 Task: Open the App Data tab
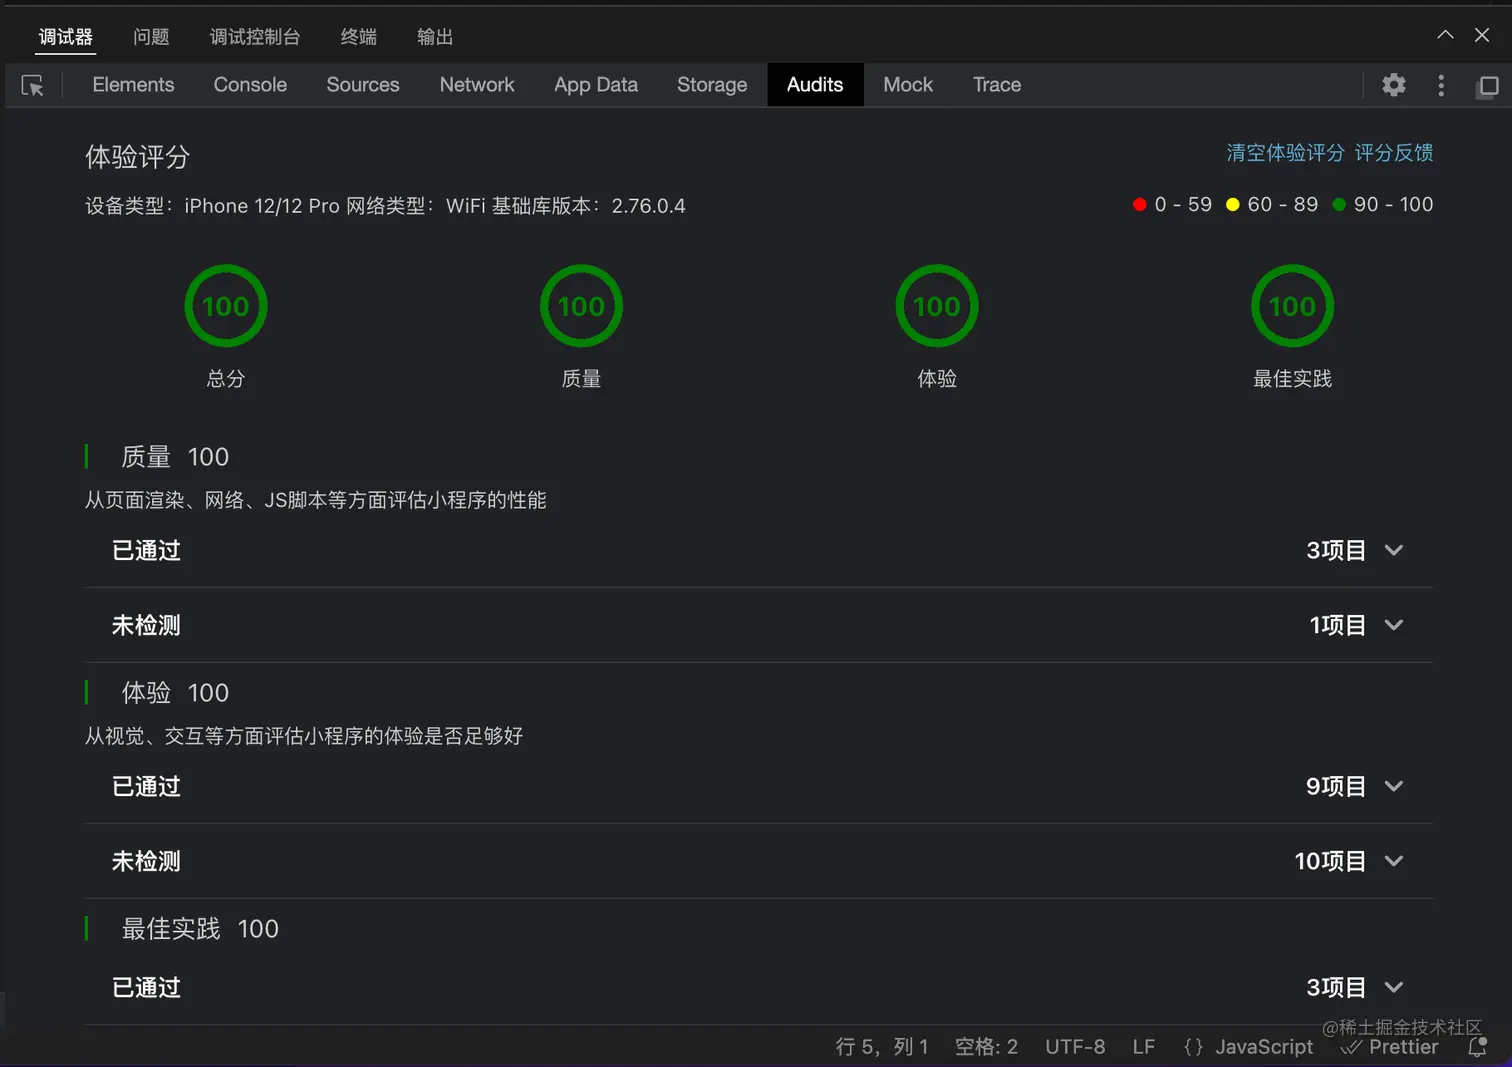coord(596,85)
